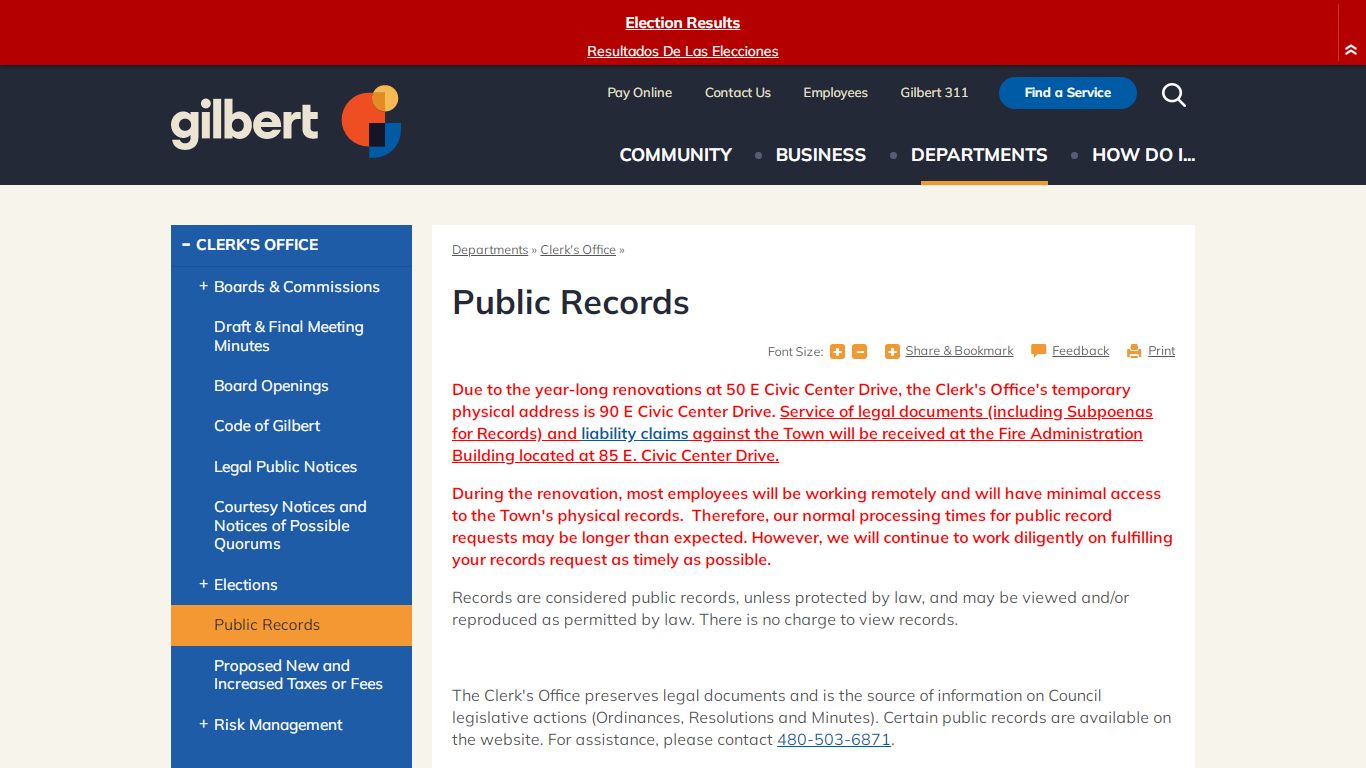Screen dimensions: 1366x768
Task: Collapse the Clerk's Office sidebar section
Action: click(186, 244)
